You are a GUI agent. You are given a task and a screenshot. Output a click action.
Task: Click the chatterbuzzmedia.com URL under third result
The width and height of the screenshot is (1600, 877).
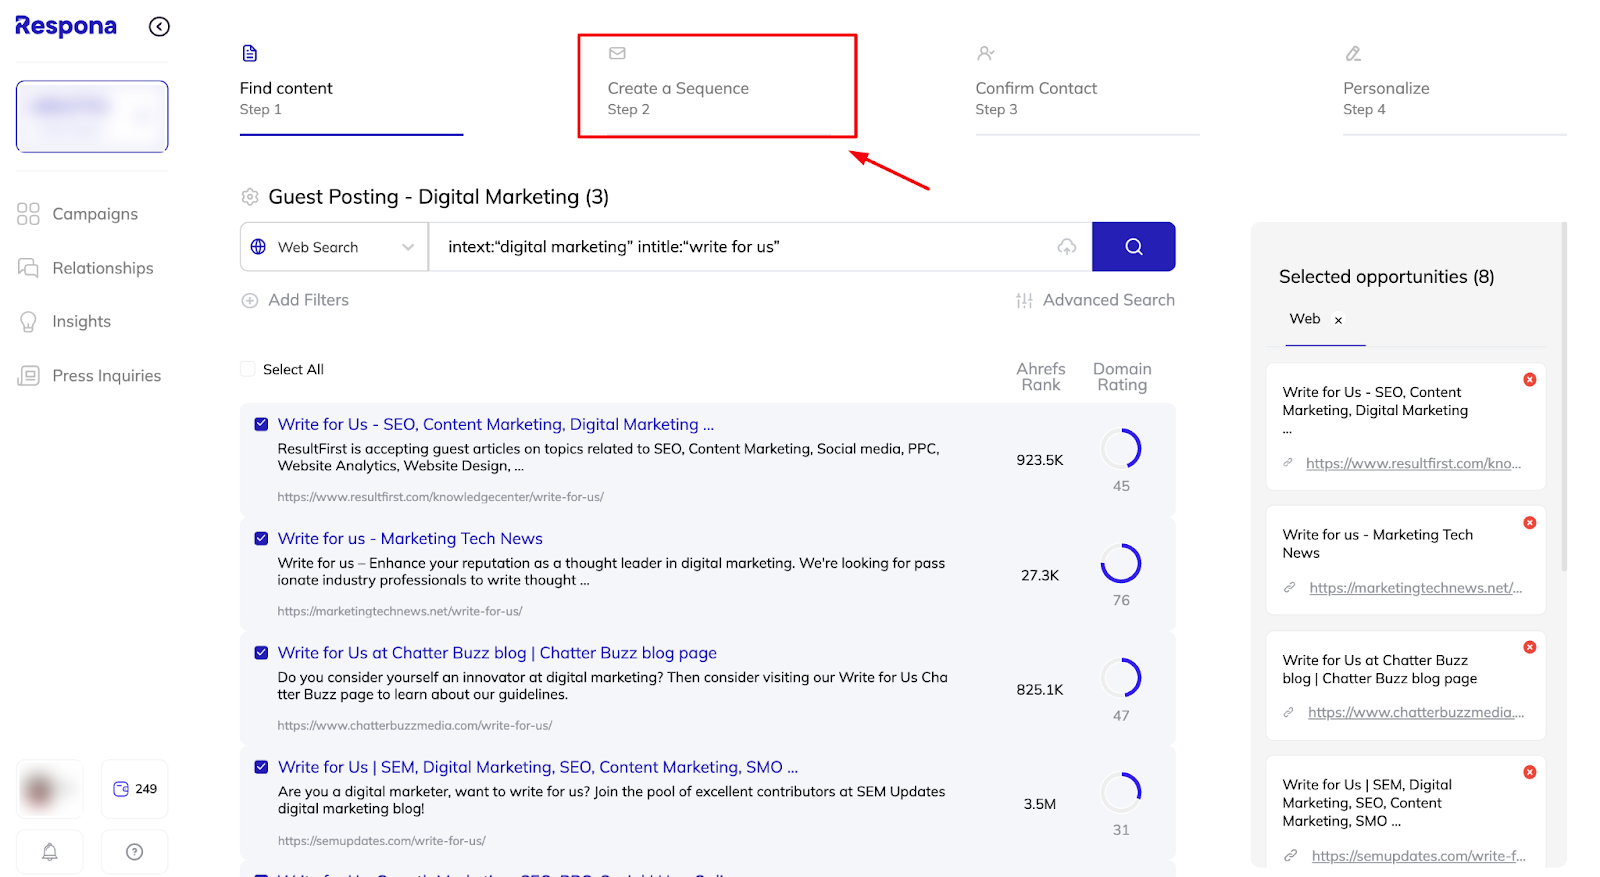coord(415,725)
